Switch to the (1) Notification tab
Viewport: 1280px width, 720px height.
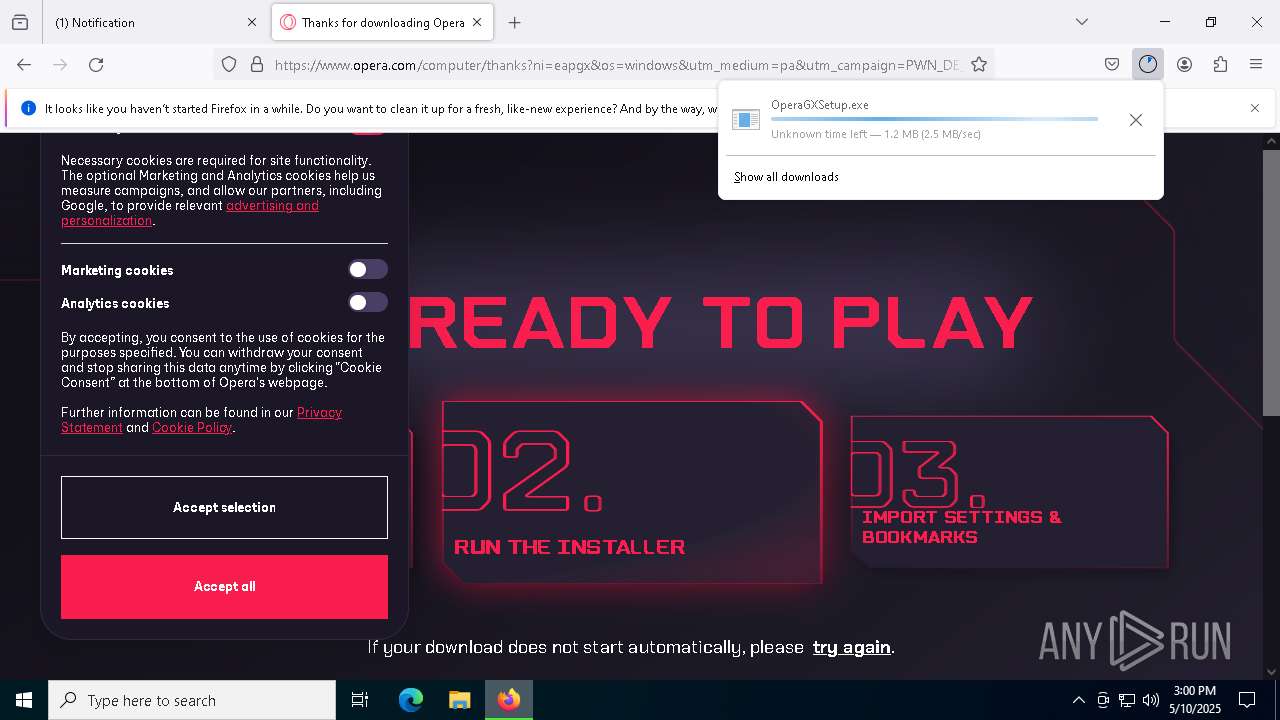coord(156,22)
